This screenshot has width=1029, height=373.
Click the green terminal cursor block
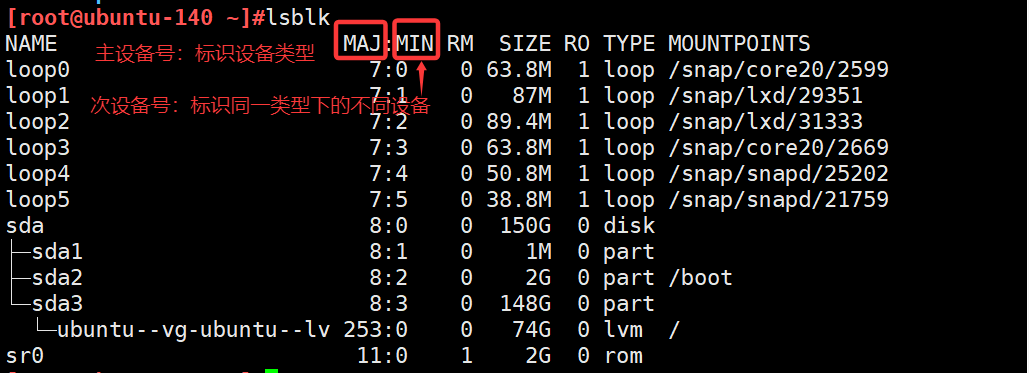[x=272, y=370]
